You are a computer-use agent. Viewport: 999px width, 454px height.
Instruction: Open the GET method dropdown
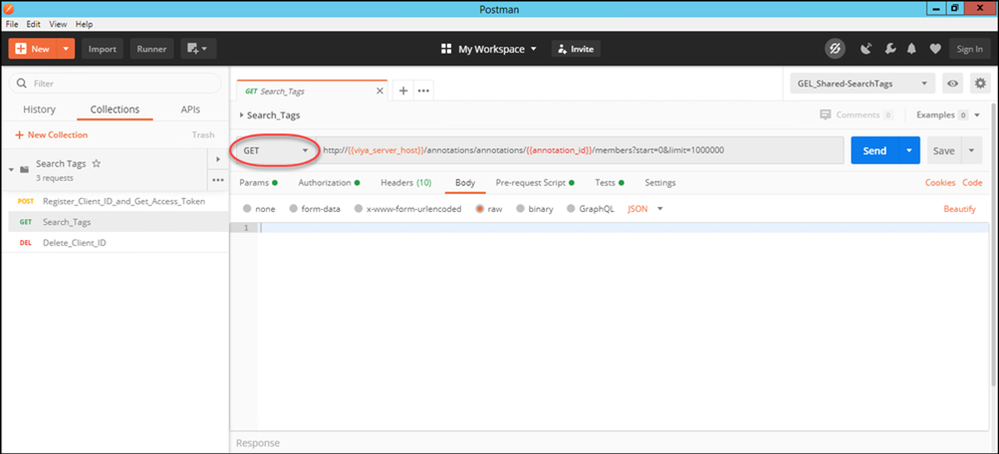[277, 150]
